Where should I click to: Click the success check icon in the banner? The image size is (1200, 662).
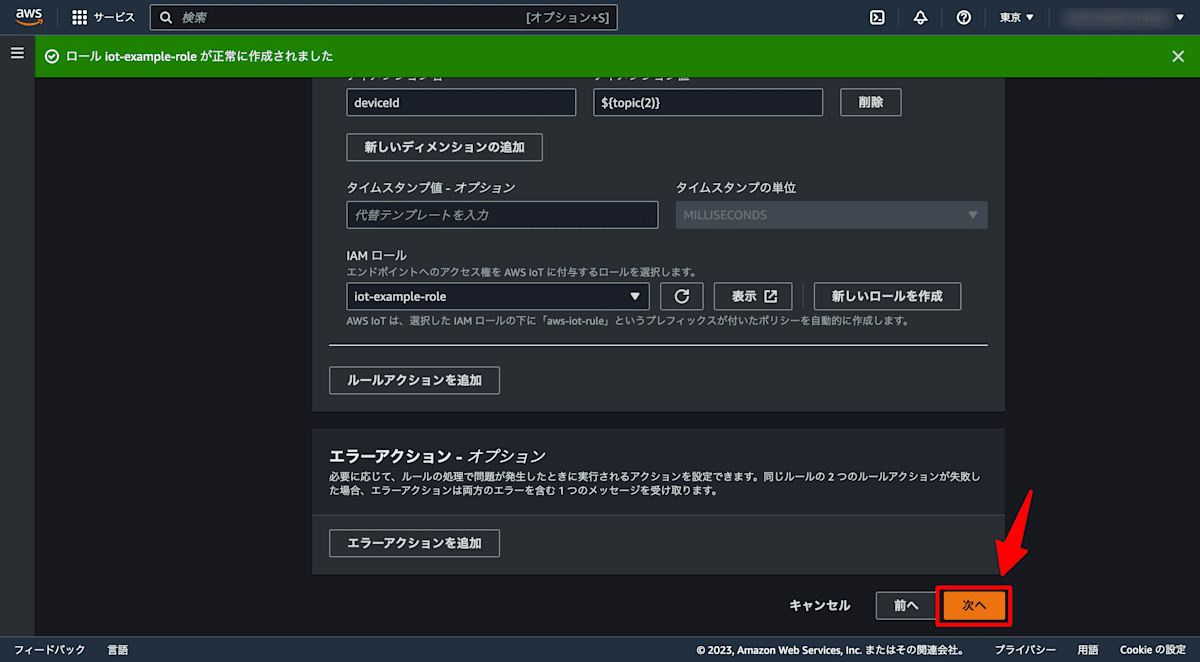pyautogui.click(x=52, y=56)
